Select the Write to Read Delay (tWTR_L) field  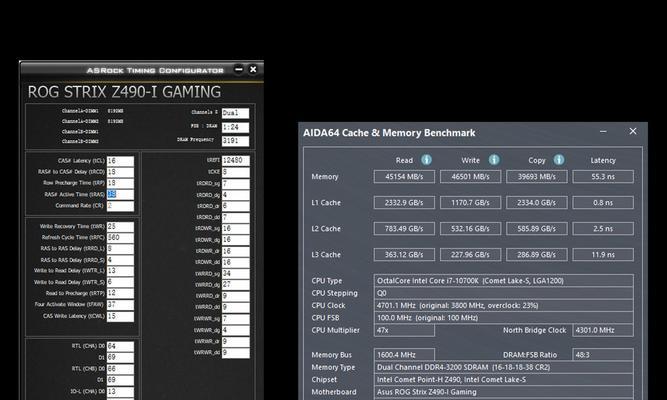tap(120, 271)
